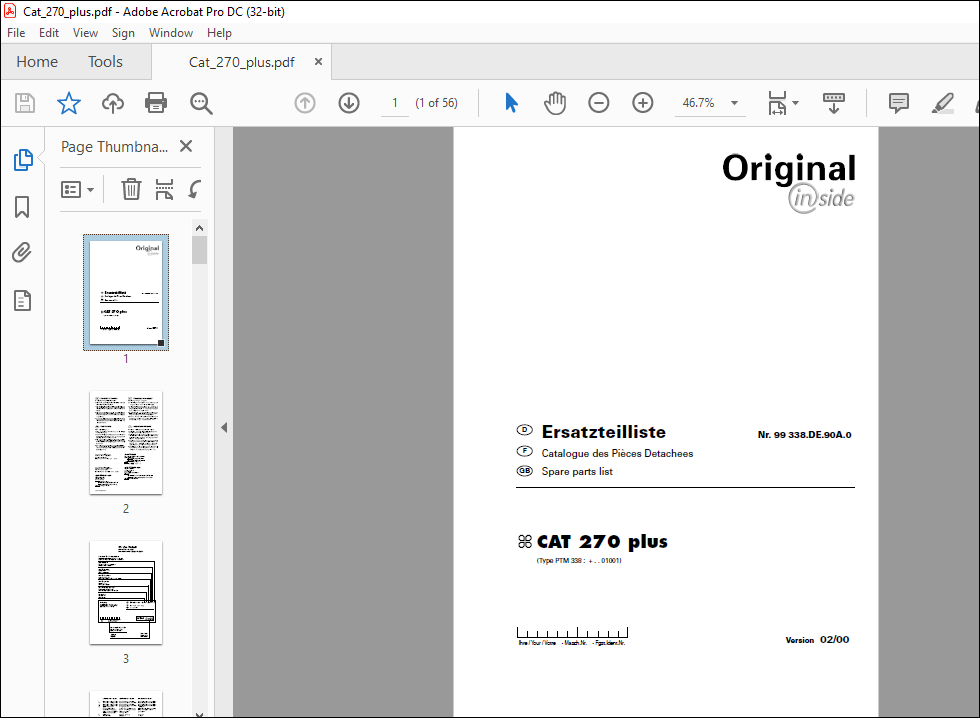Click thumbnail panel scroll up arrow
Screen dimensions: 980x718
[x=199, y=228]
